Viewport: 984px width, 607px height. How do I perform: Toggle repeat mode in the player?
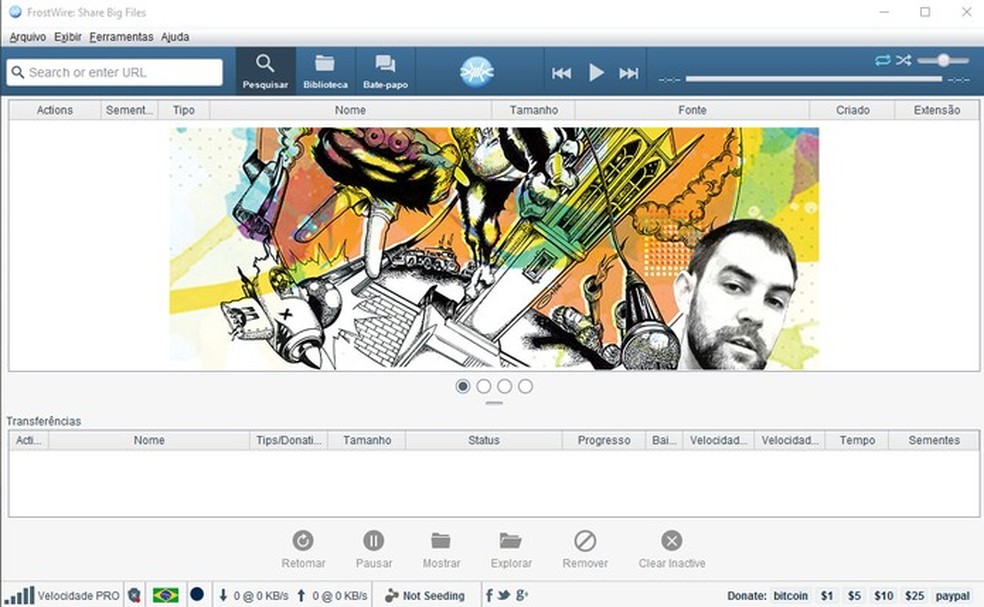click(882, 60)
